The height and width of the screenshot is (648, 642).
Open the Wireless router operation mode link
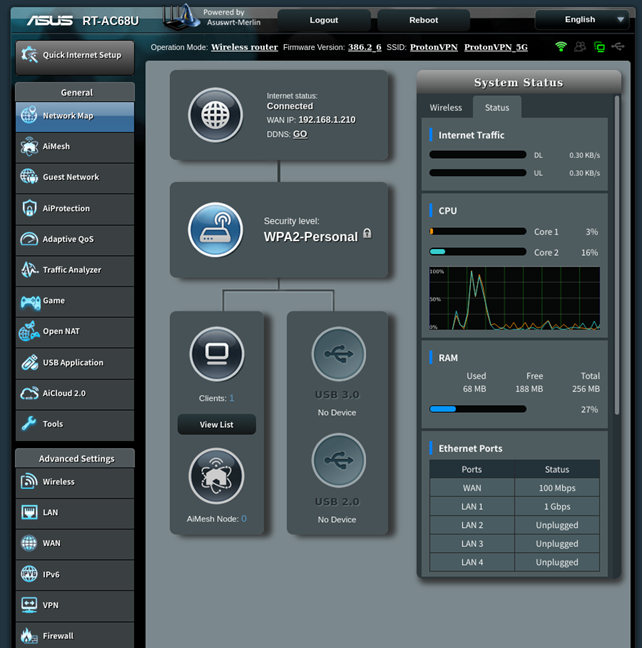[x=244, y=47]
